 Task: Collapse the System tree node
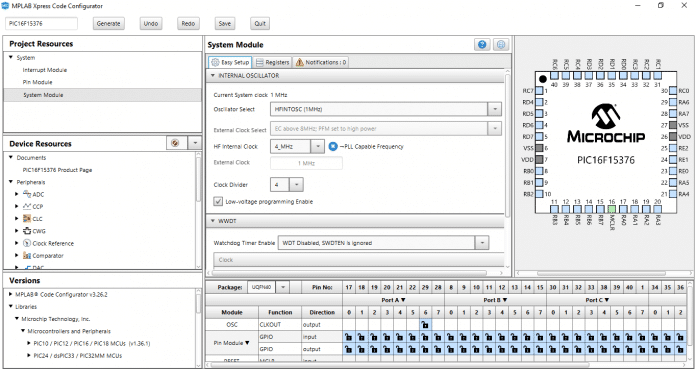(11, 57)
